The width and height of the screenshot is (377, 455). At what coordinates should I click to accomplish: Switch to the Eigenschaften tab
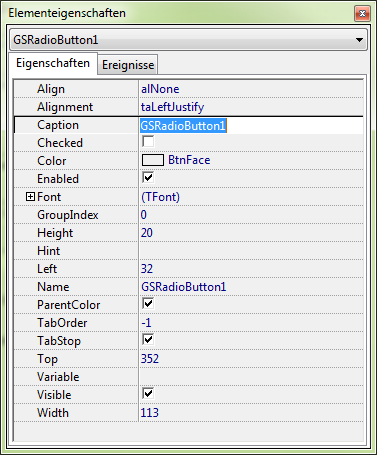(x=53, y=63)
